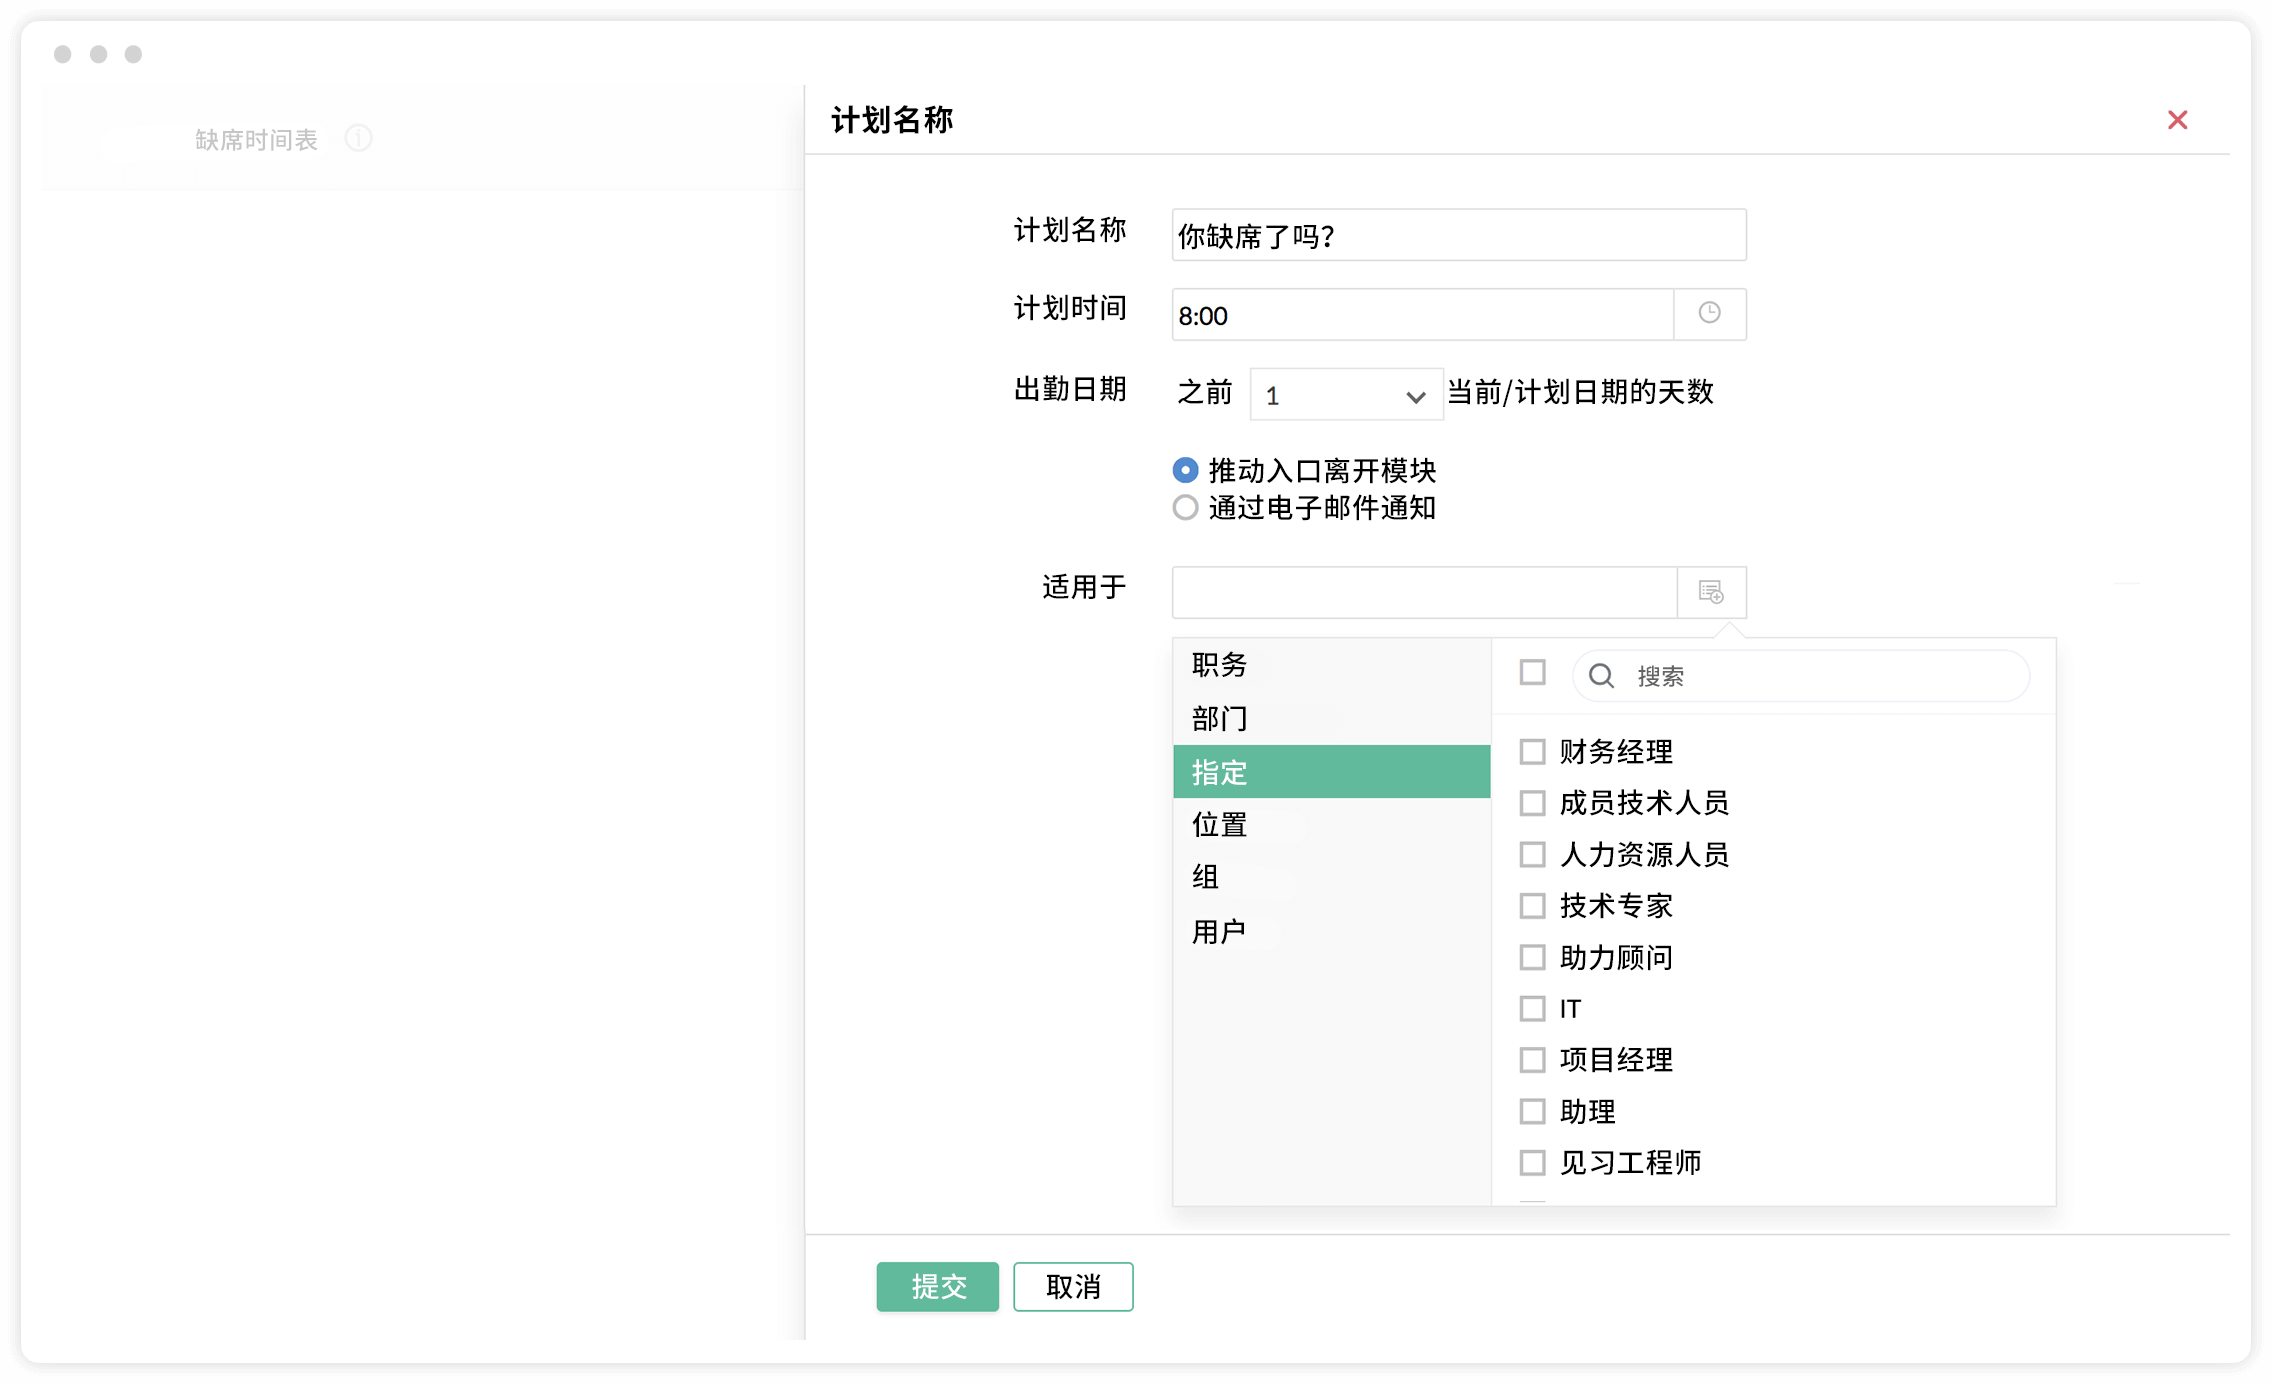2272x1384 pixels.
Task: Click the info icon next to 缺席时间表
Action: coord(358,138)
